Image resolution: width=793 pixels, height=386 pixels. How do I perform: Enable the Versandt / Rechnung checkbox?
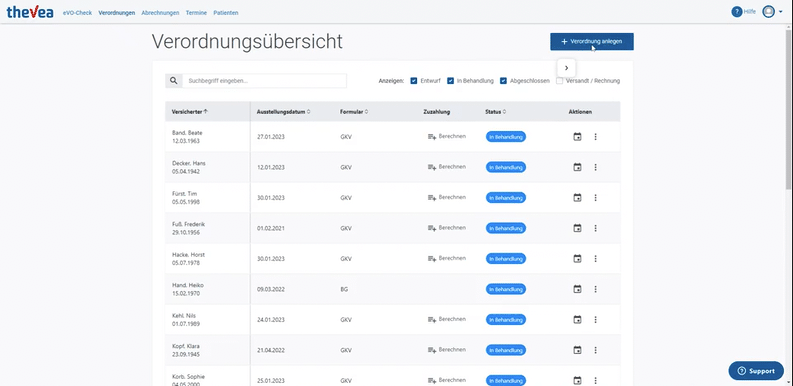pos(559,81)
